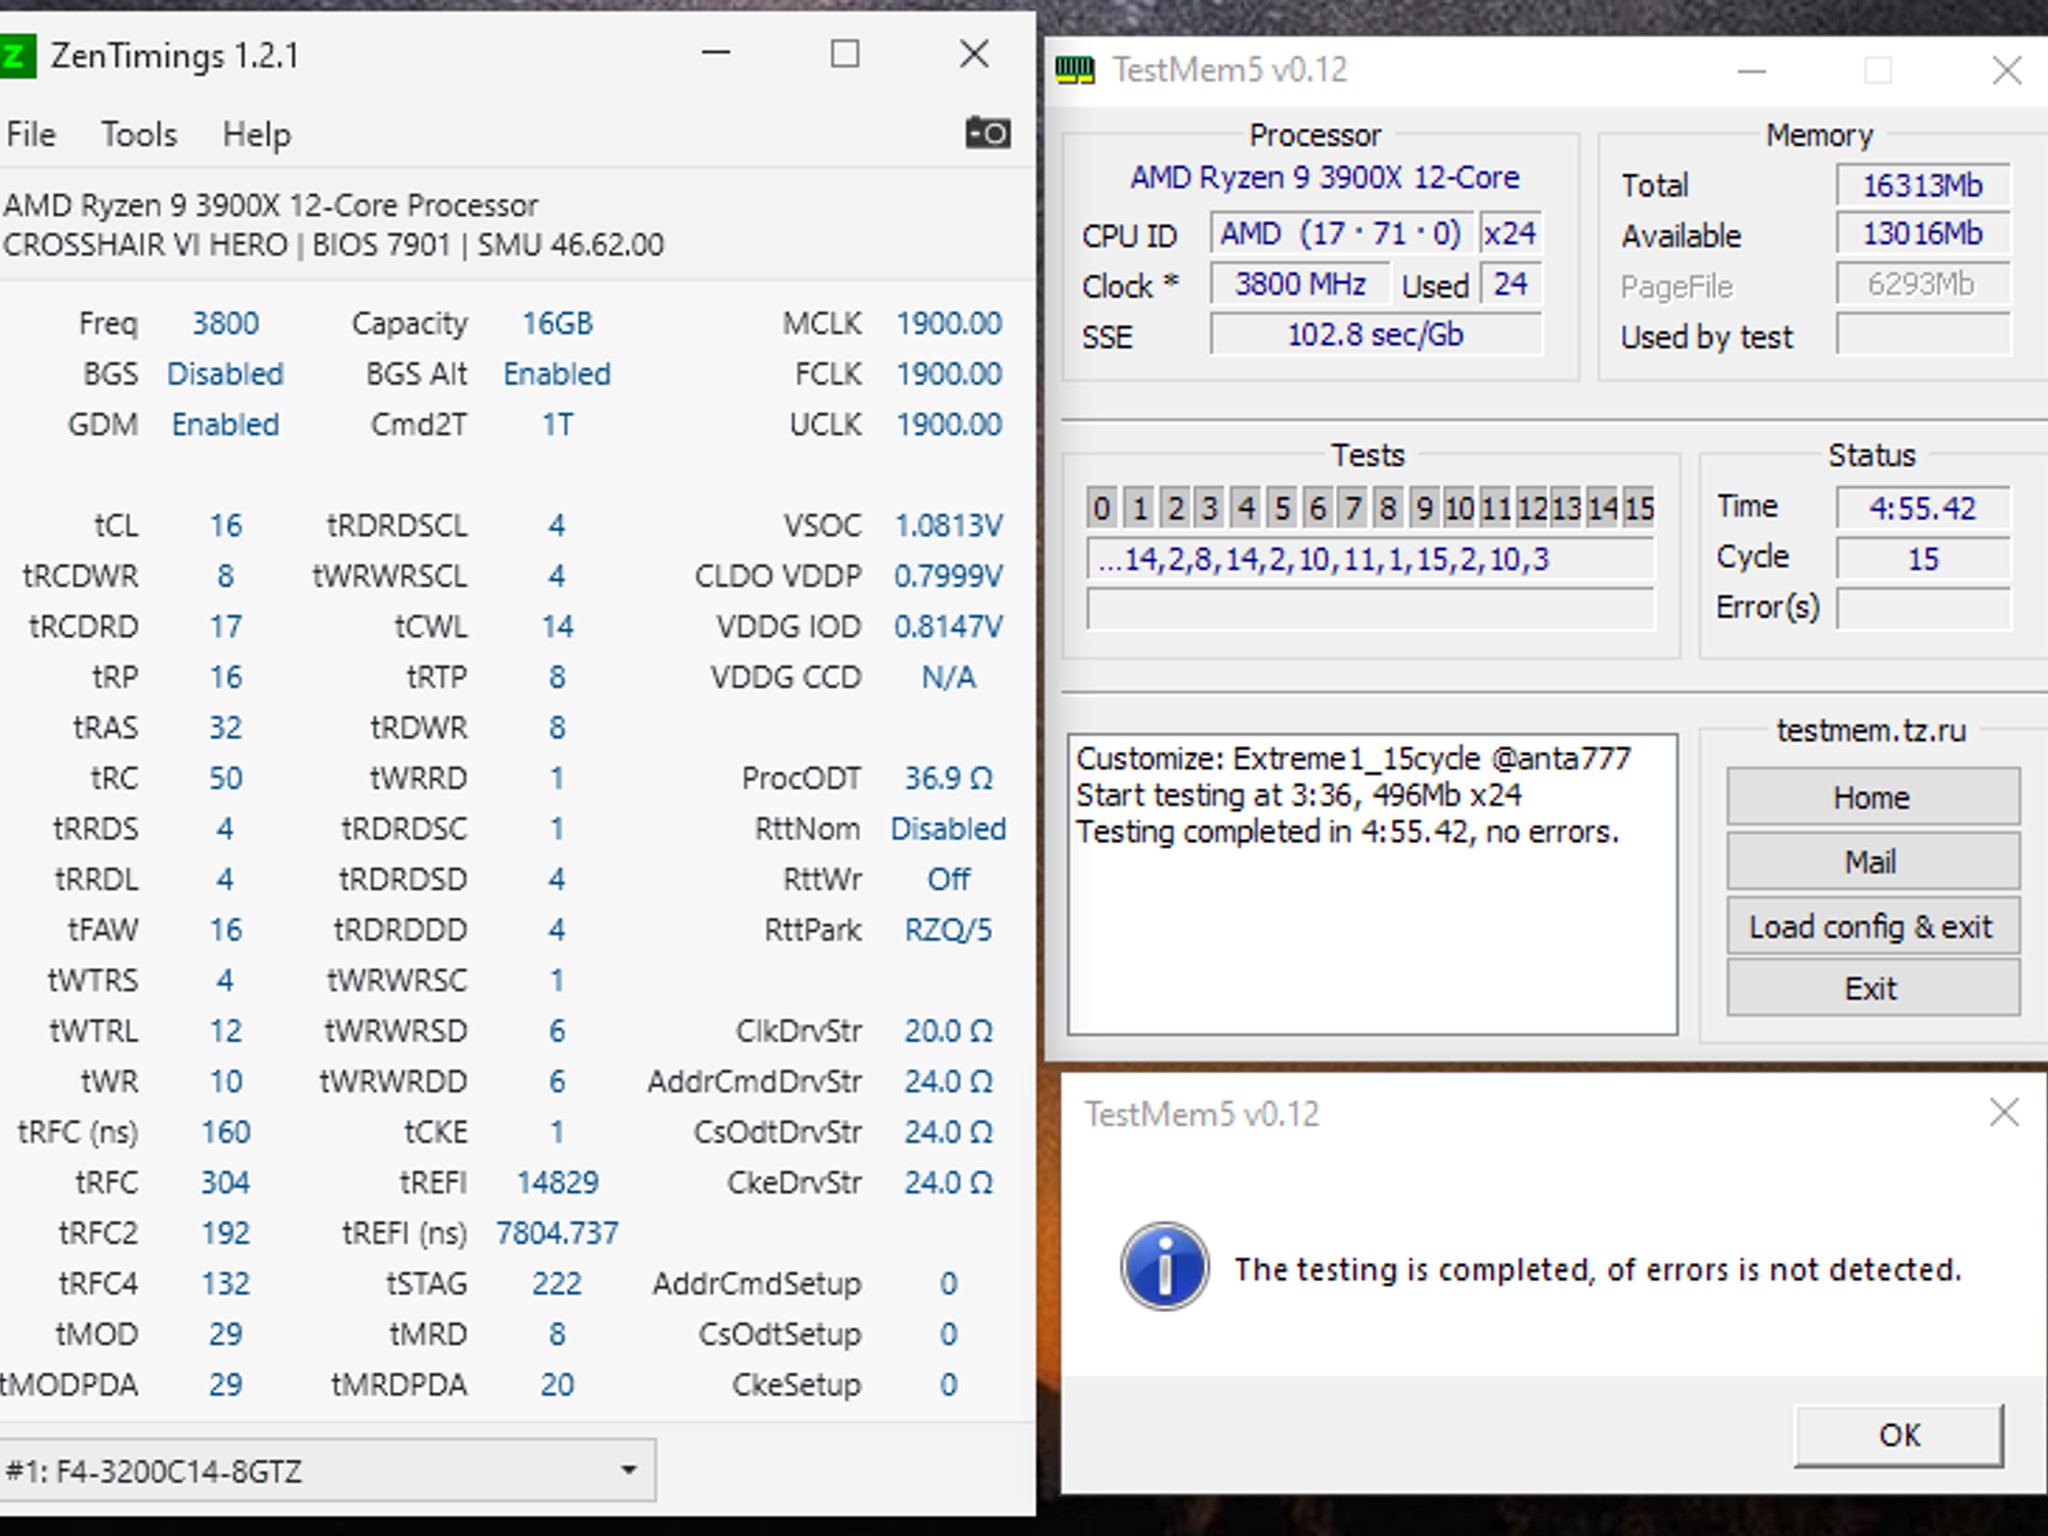Close the TestMem5 completion dialog with its X
Image resolution: width=2048 pixels, height=1536 pixels.
pyautogui.click(x=2003, y=1113)
